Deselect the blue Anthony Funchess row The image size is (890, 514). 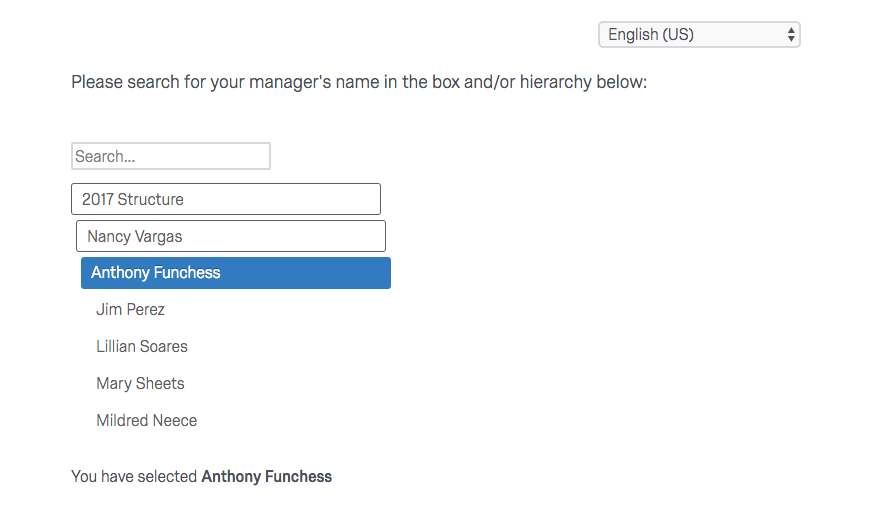235,273
